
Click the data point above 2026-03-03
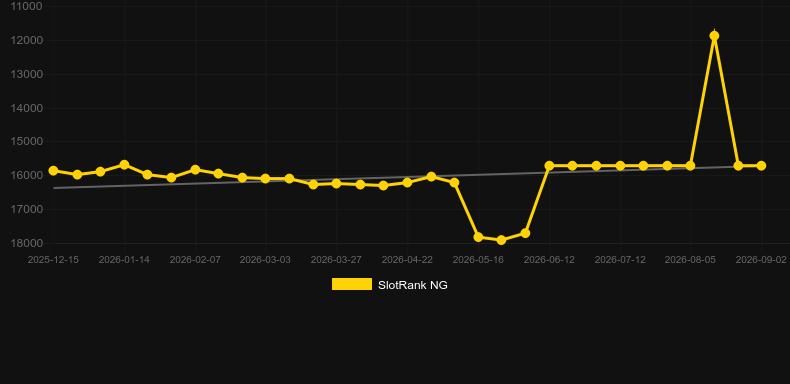click(x=266, y=179)
